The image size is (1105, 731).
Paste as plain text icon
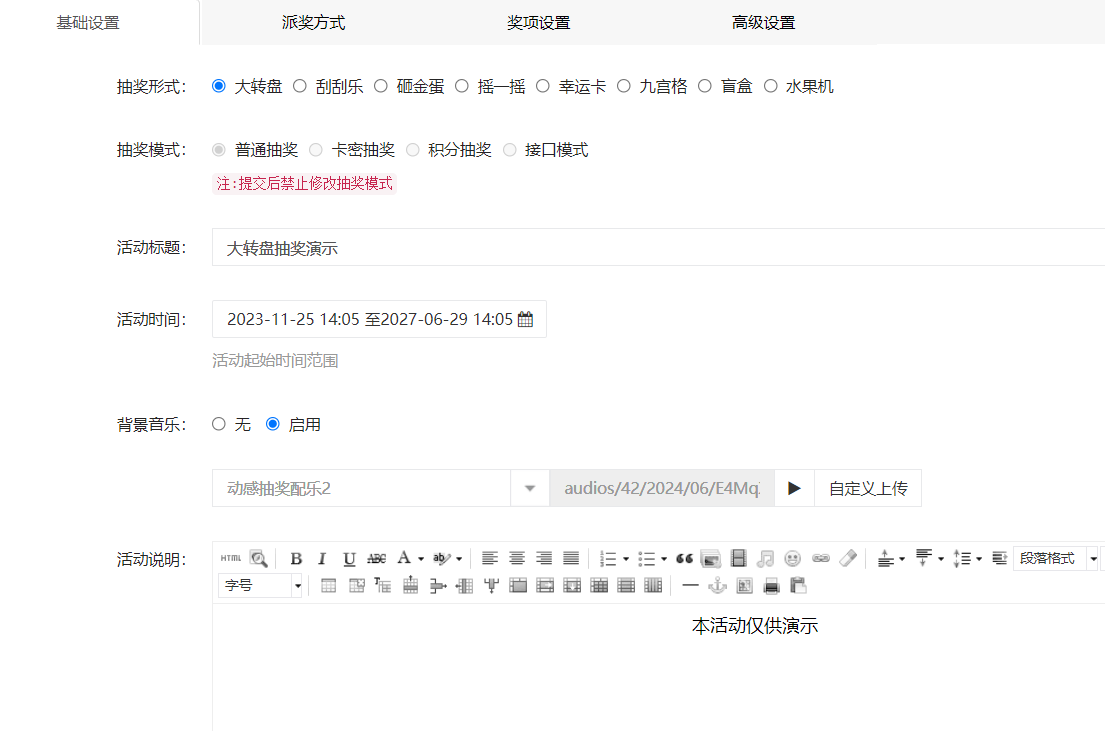(798, 586)
